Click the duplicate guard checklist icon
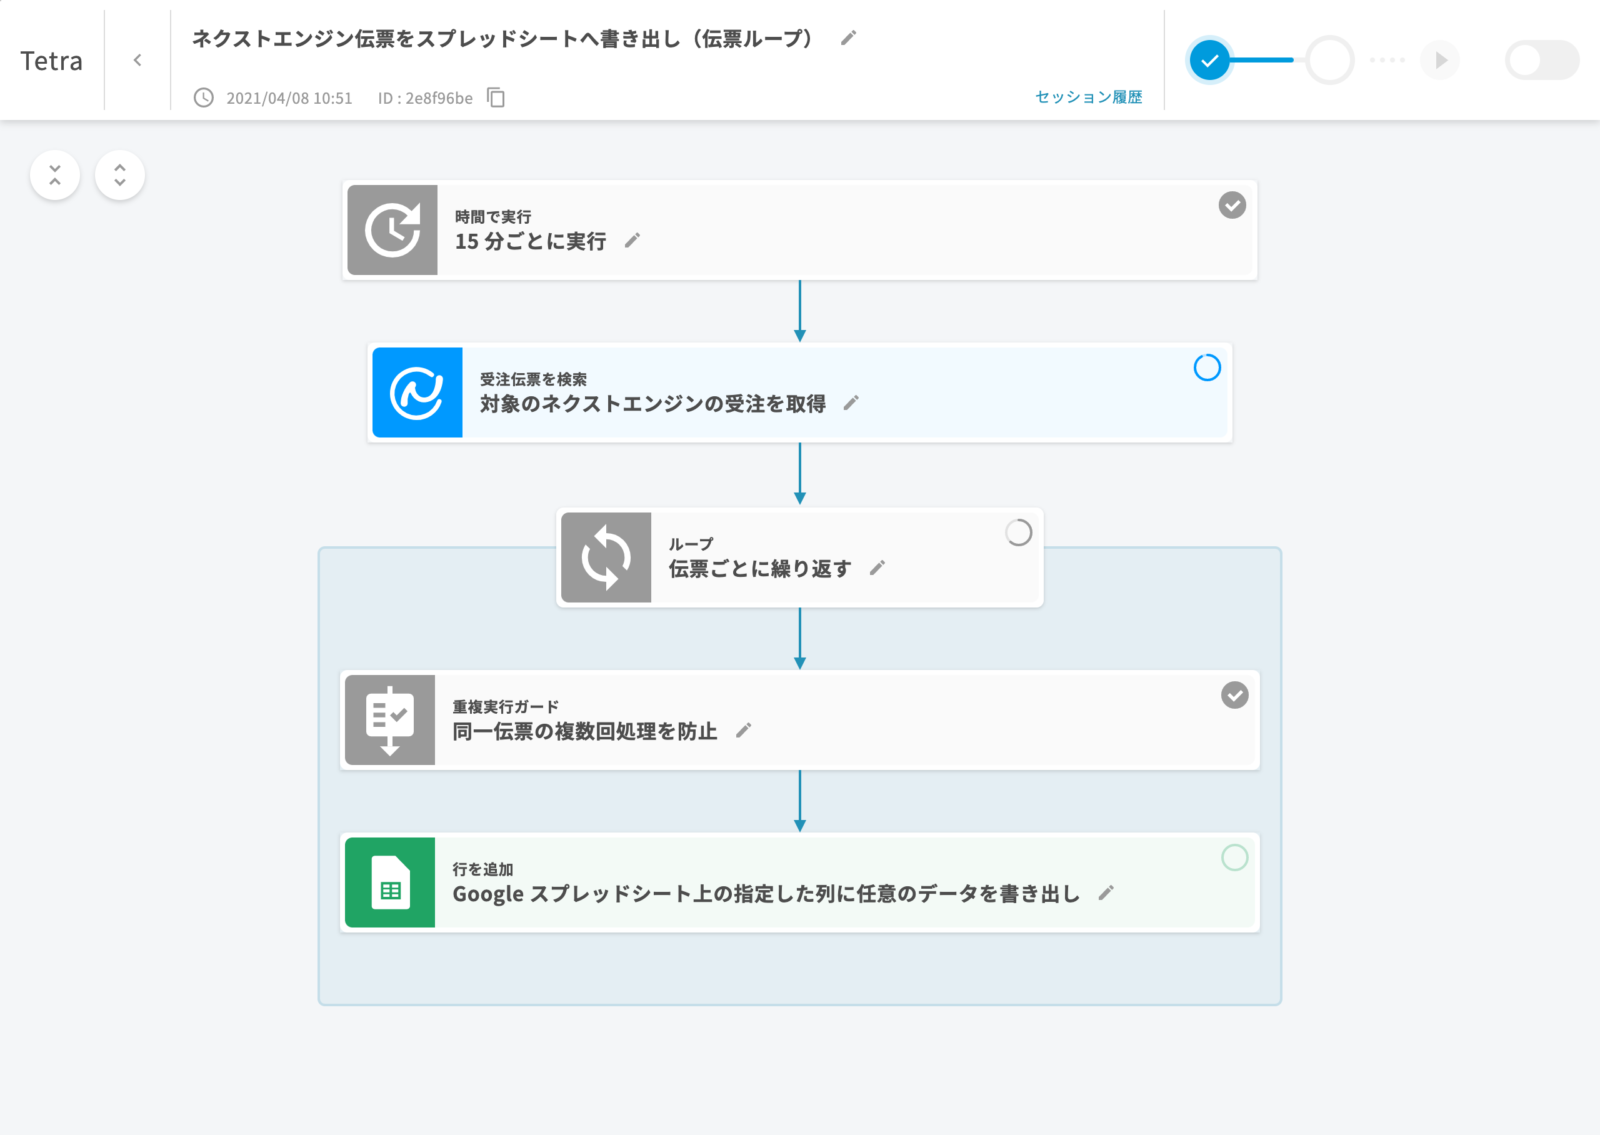Screen dimensions: 1600x1135 [390, 720]
